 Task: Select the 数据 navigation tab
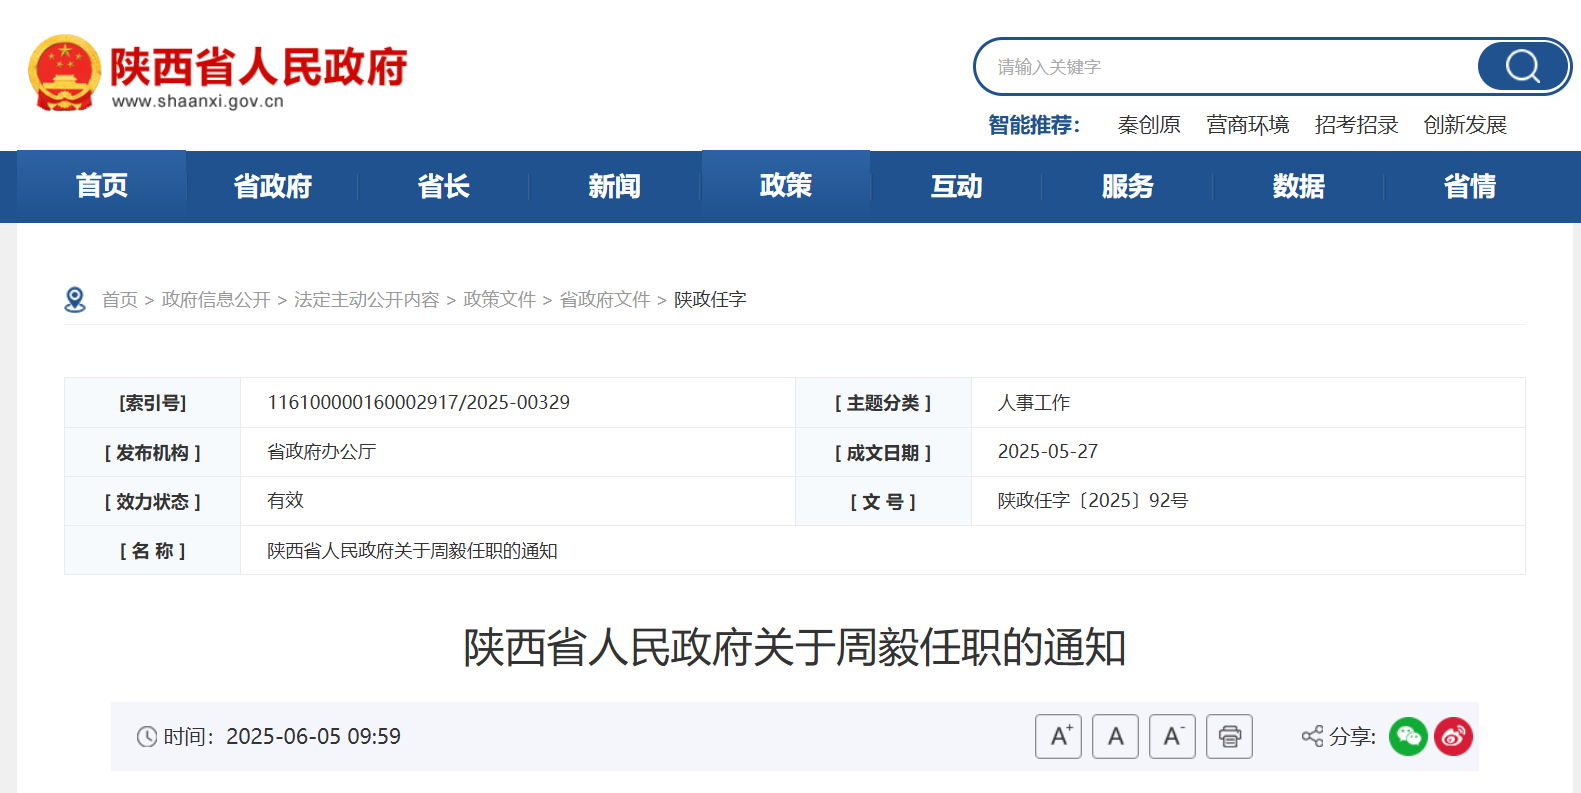pyautogui.click(x=1298, y=186)
